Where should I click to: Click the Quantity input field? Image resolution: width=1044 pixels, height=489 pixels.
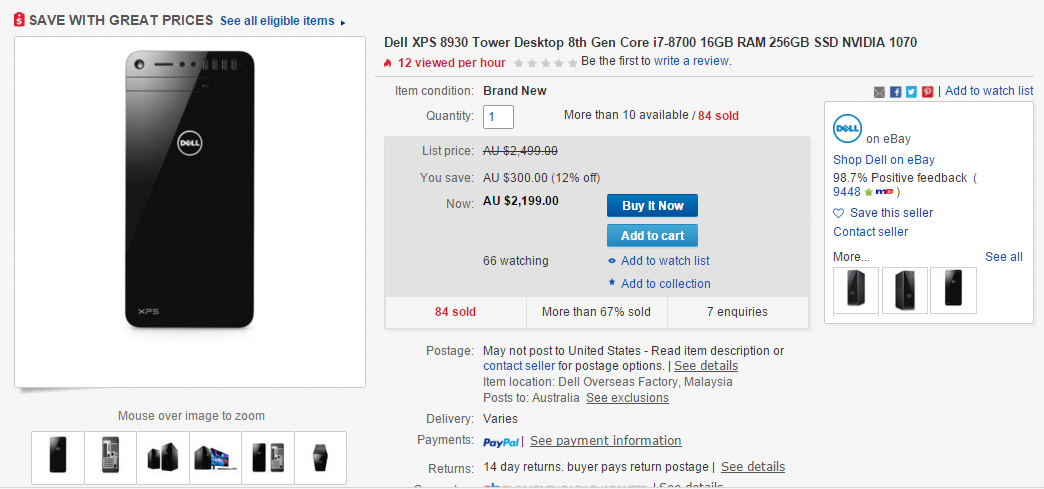(499, 117)
